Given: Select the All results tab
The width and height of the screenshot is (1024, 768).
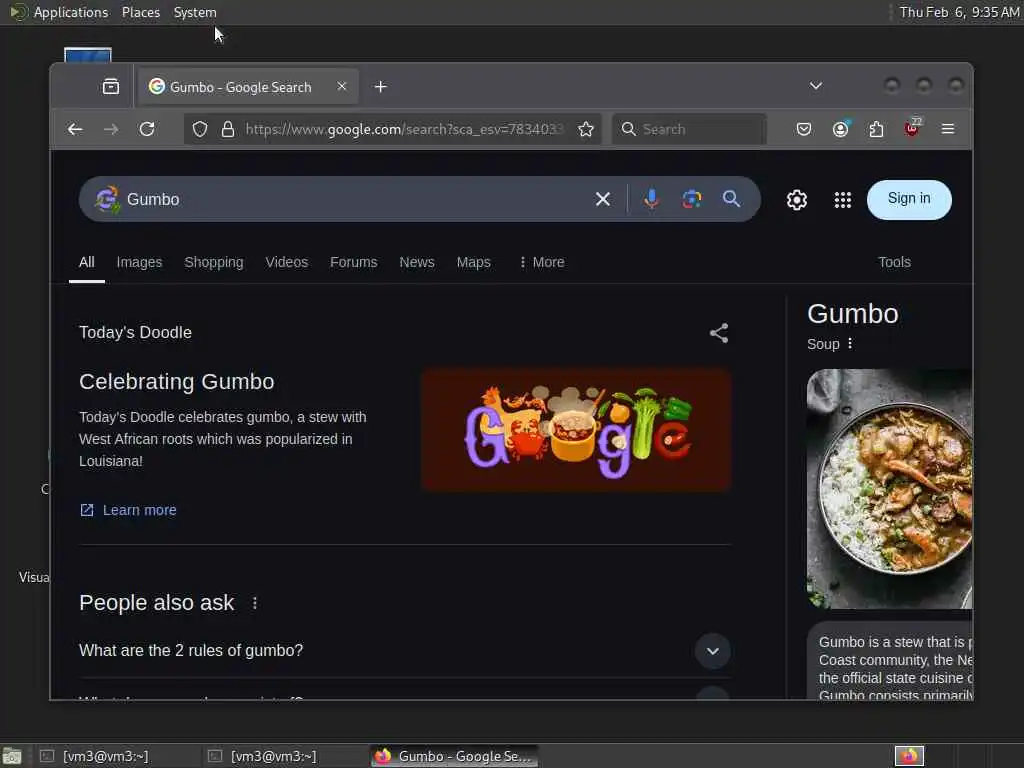Looking at the screenshot, I should point(87,262).
